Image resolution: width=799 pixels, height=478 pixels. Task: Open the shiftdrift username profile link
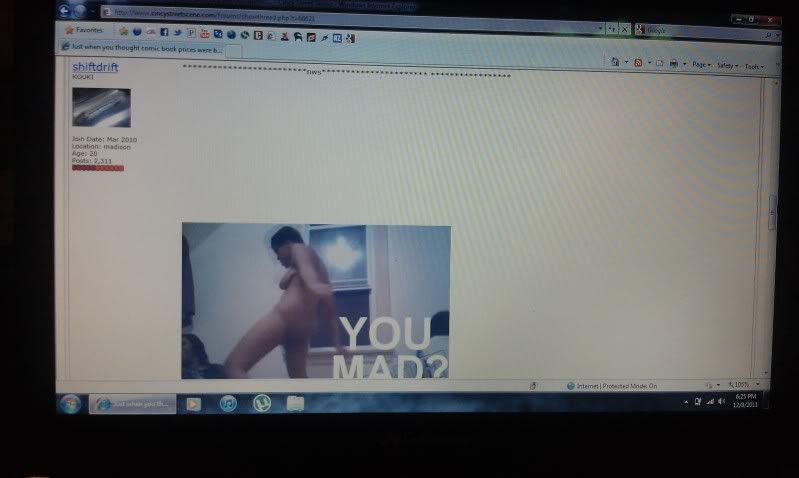click(95, 67)
